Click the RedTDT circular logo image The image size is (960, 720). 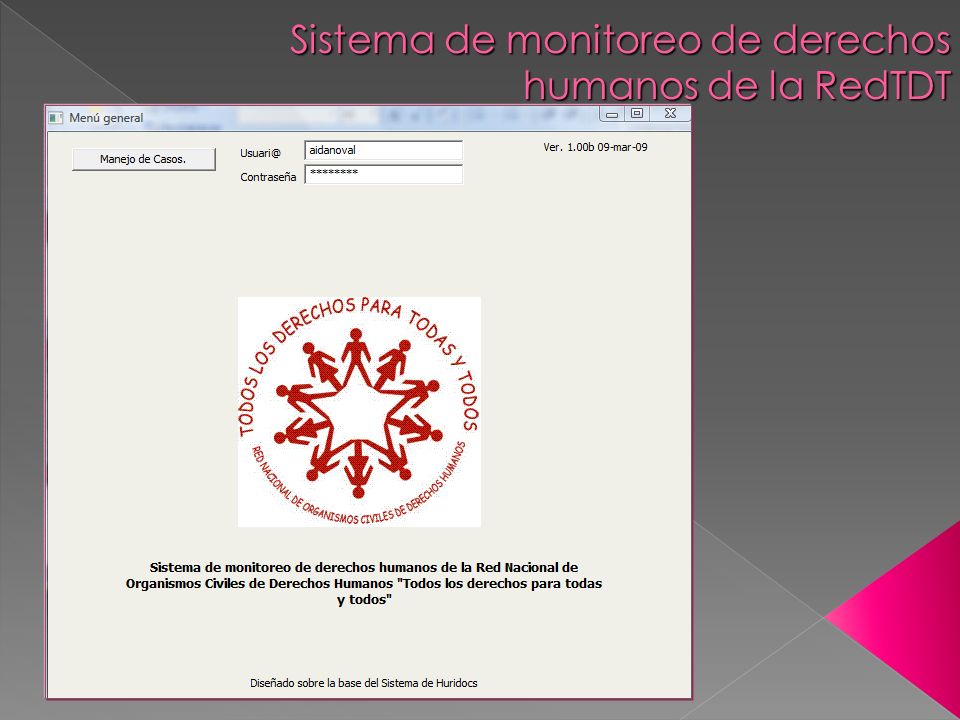(359, 412)
